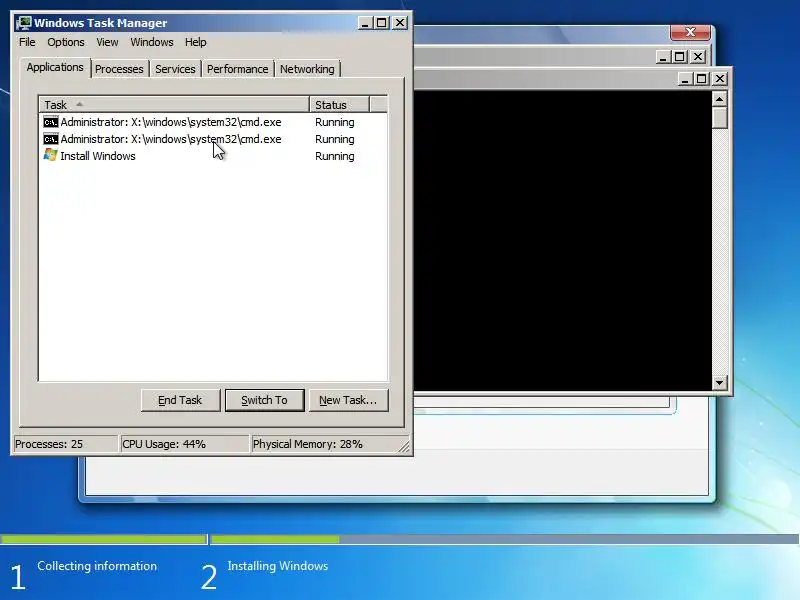Switch to the Performance tab
The height and width of the screenshot is (600, 800).
point(237,69)
